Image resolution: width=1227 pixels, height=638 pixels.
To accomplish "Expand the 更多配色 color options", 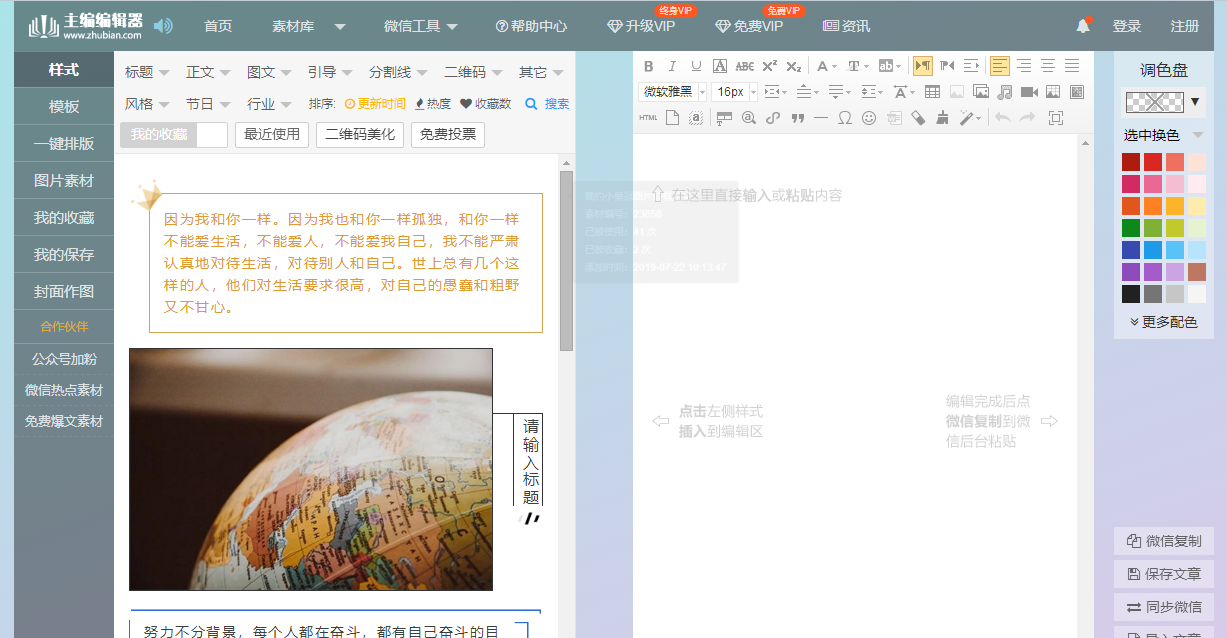I will point(1162,321).
